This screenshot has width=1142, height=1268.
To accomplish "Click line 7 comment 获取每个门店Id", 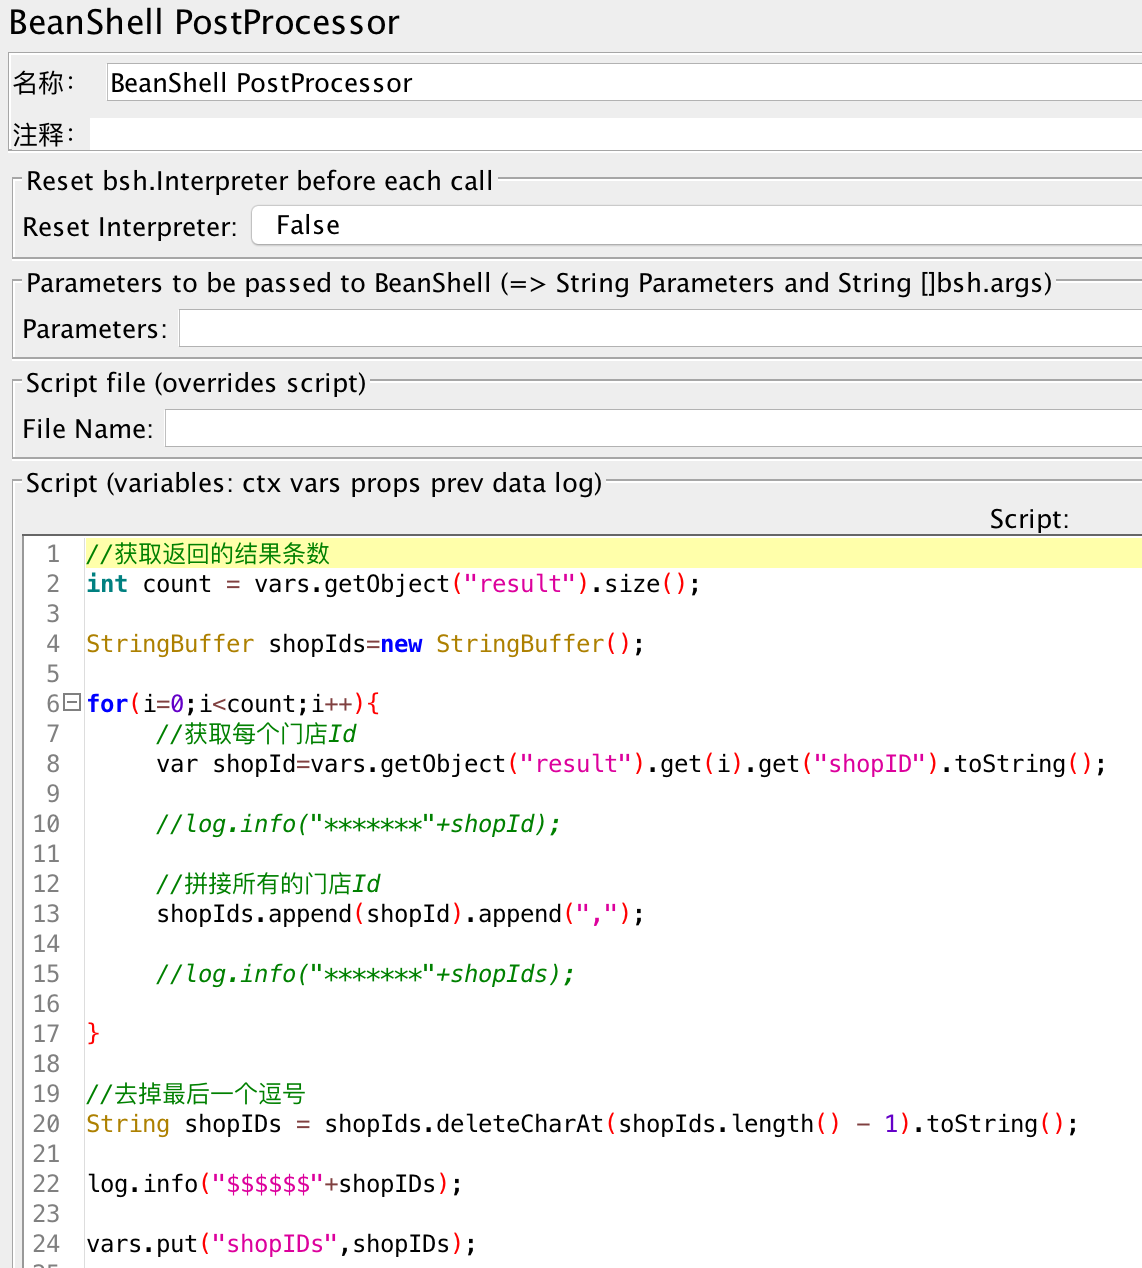I will (256, 734).
